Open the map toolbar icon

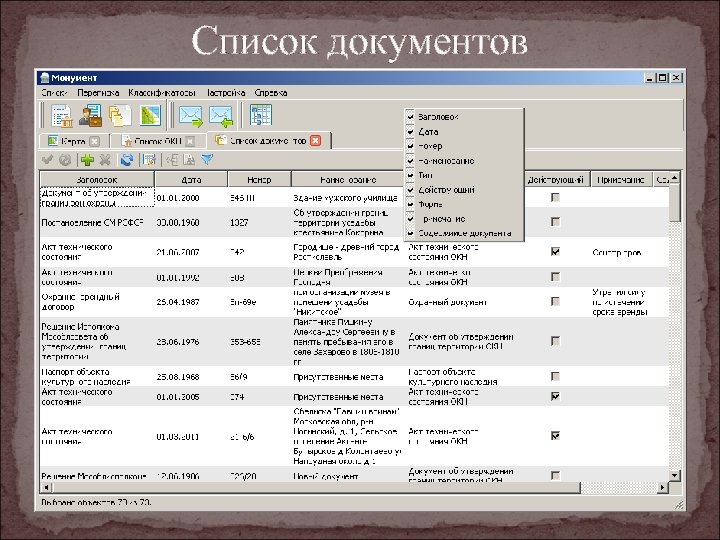tap(150, 115)
